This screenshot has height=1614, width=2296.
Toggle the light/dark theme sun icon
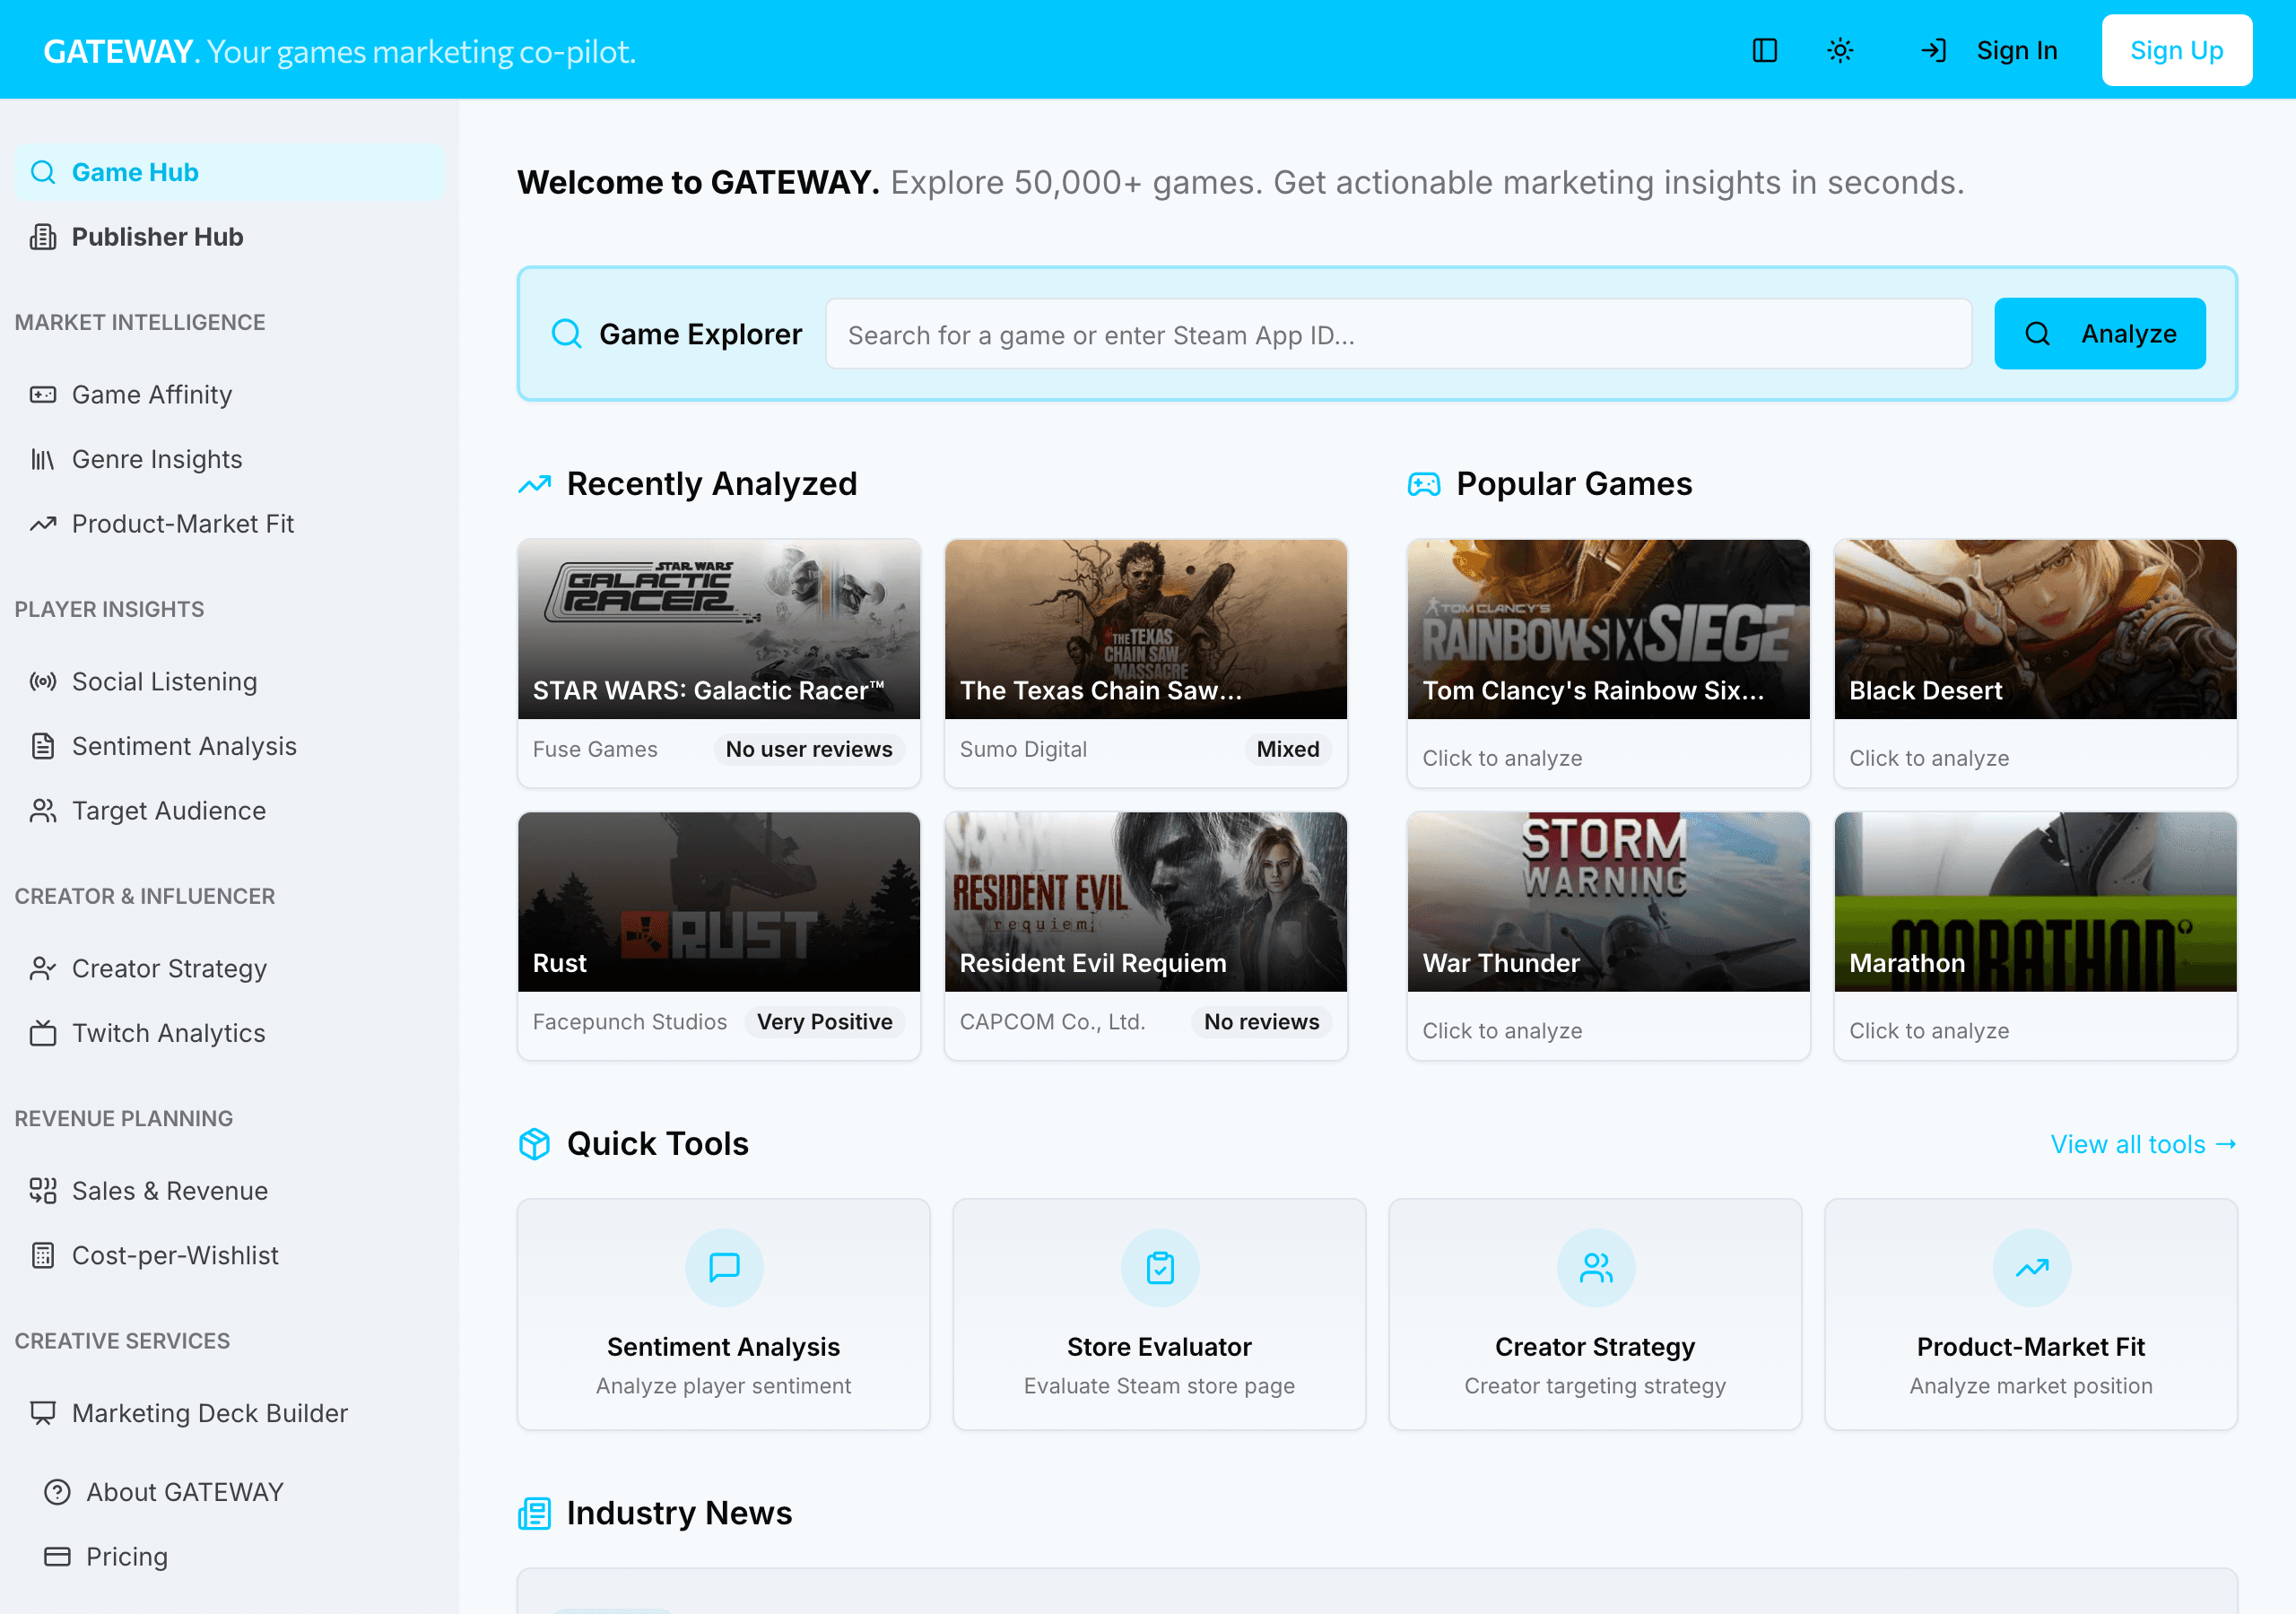[x=1840, y=50]
